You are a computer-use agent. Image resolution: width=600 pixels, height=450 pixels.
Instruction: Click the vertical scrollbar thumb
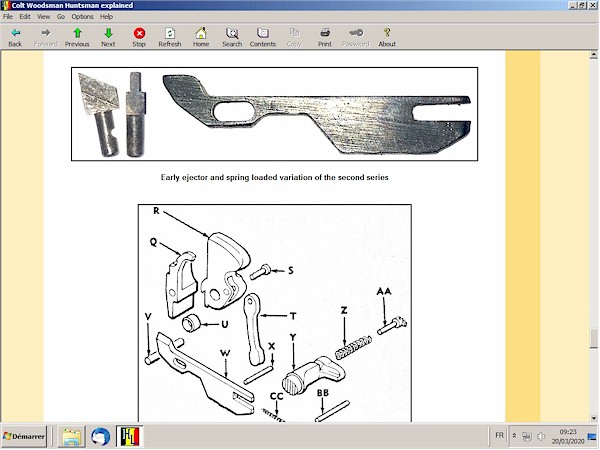(x=593, y=338)
